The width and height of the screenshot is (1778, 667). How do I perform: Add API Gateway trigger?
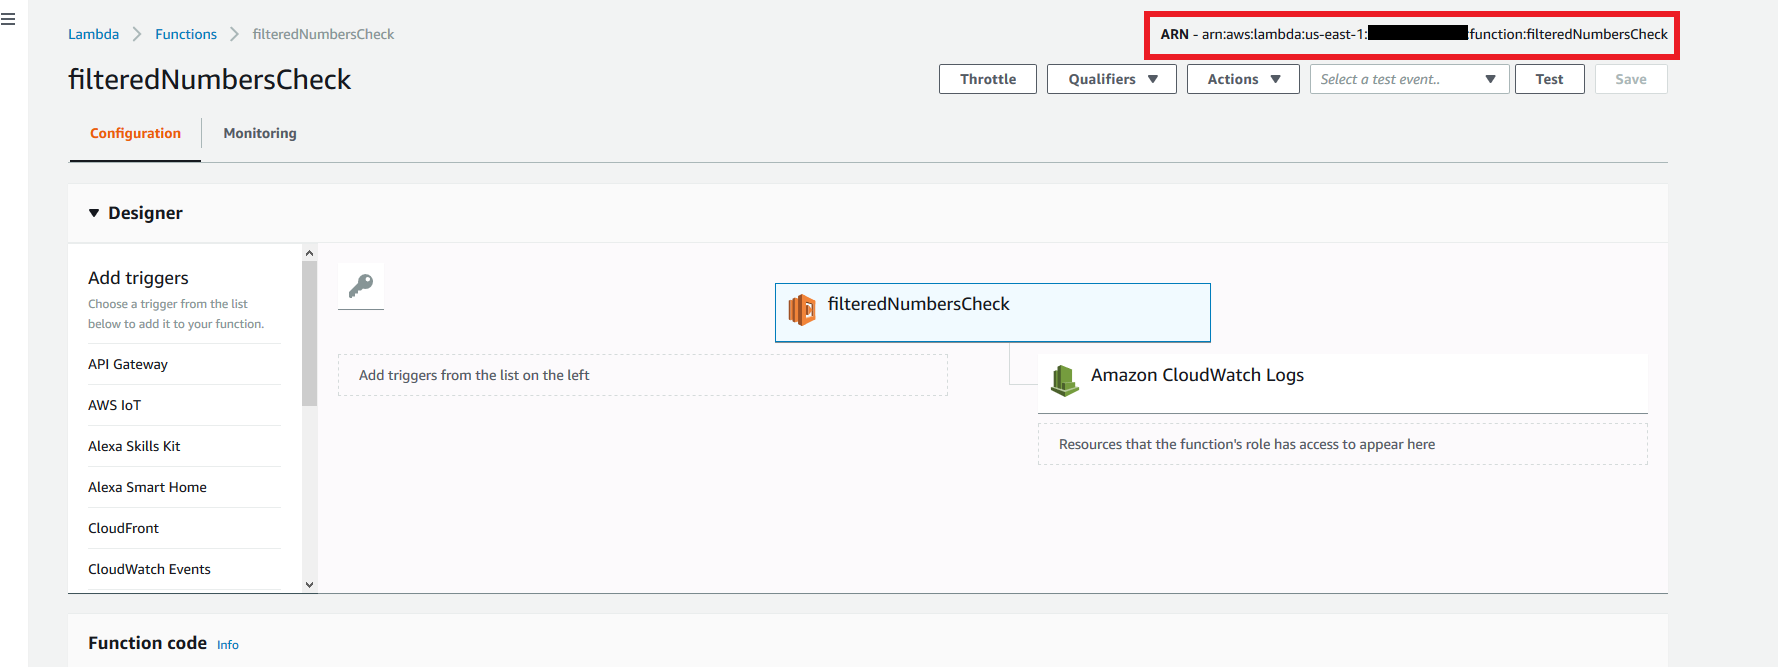128,364
